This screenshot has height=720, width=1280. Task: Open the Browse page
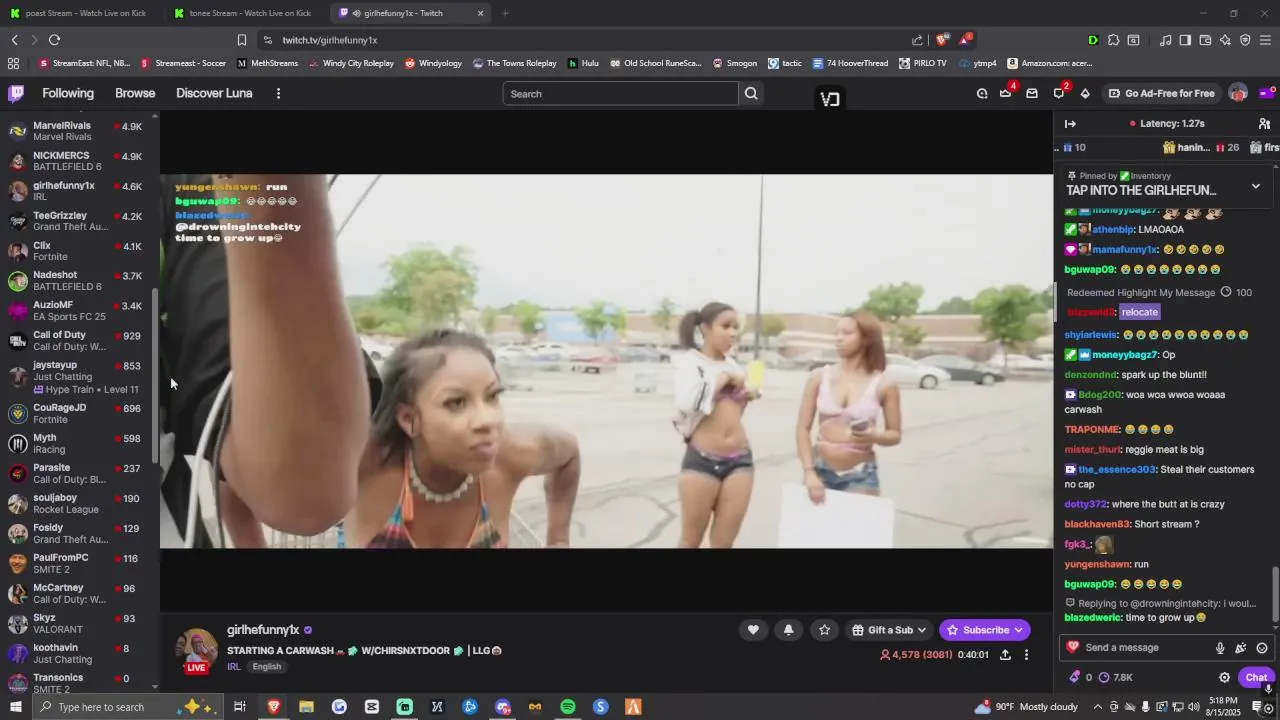click(x=135, y=93)
